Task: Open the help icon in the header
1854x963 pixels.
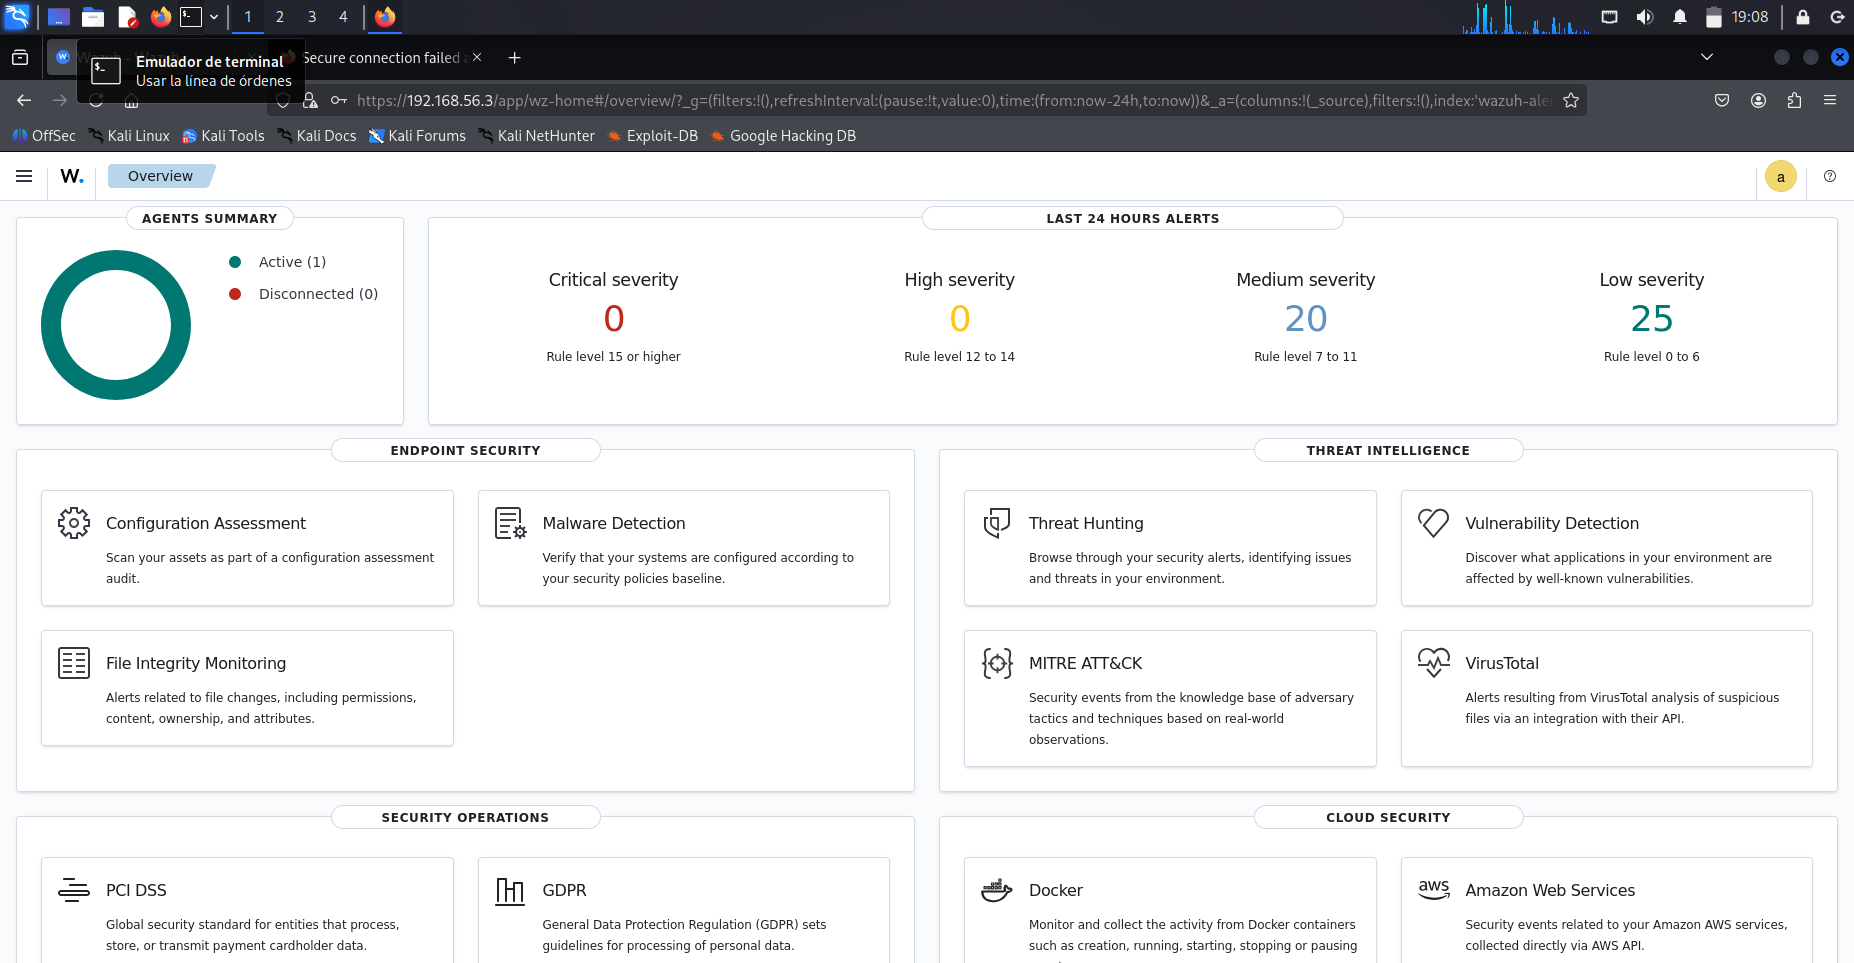Action: 1830,176
